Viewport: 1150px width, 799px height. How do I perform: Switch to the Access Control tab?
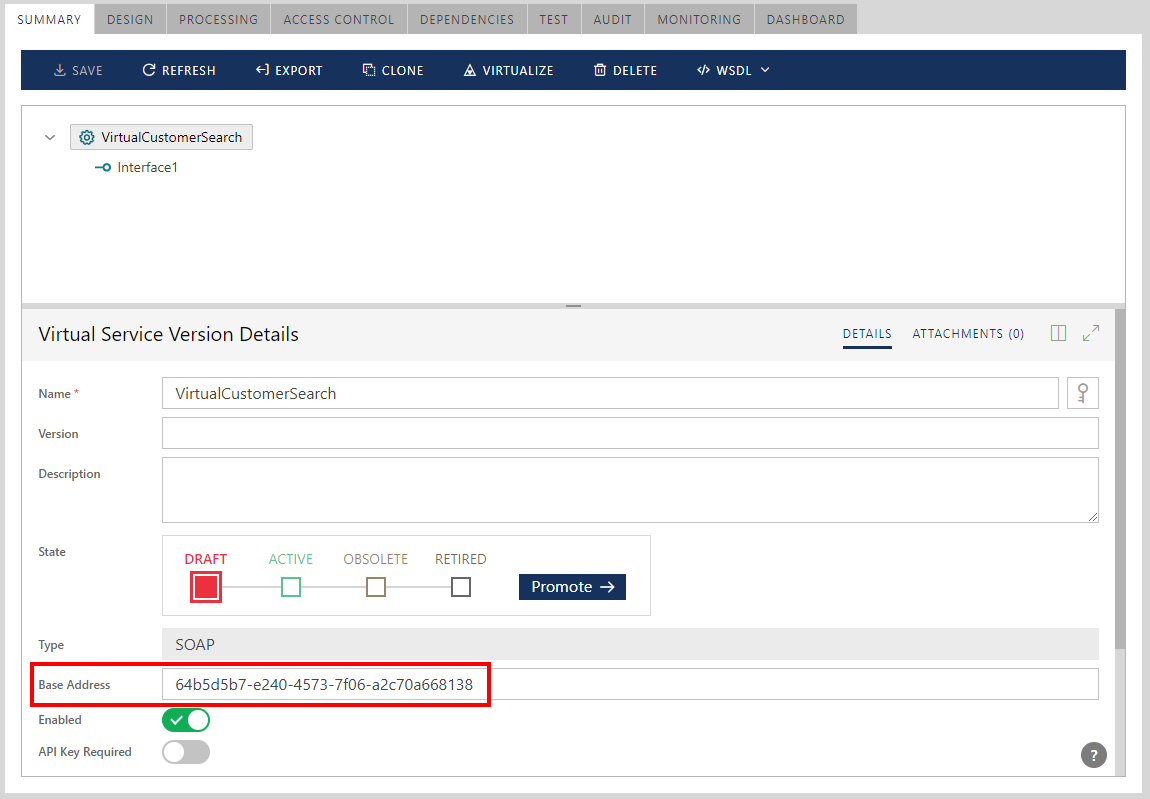[x=339, y=19]
